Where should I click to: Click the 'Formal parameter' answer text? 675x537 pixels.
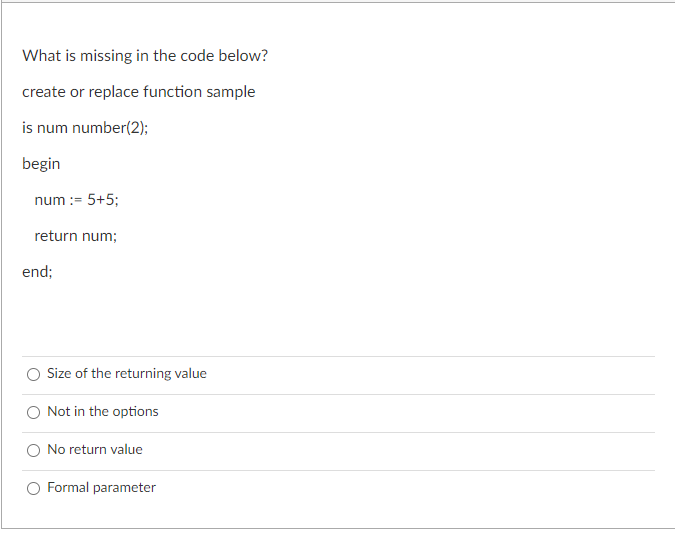click(101, 487)
